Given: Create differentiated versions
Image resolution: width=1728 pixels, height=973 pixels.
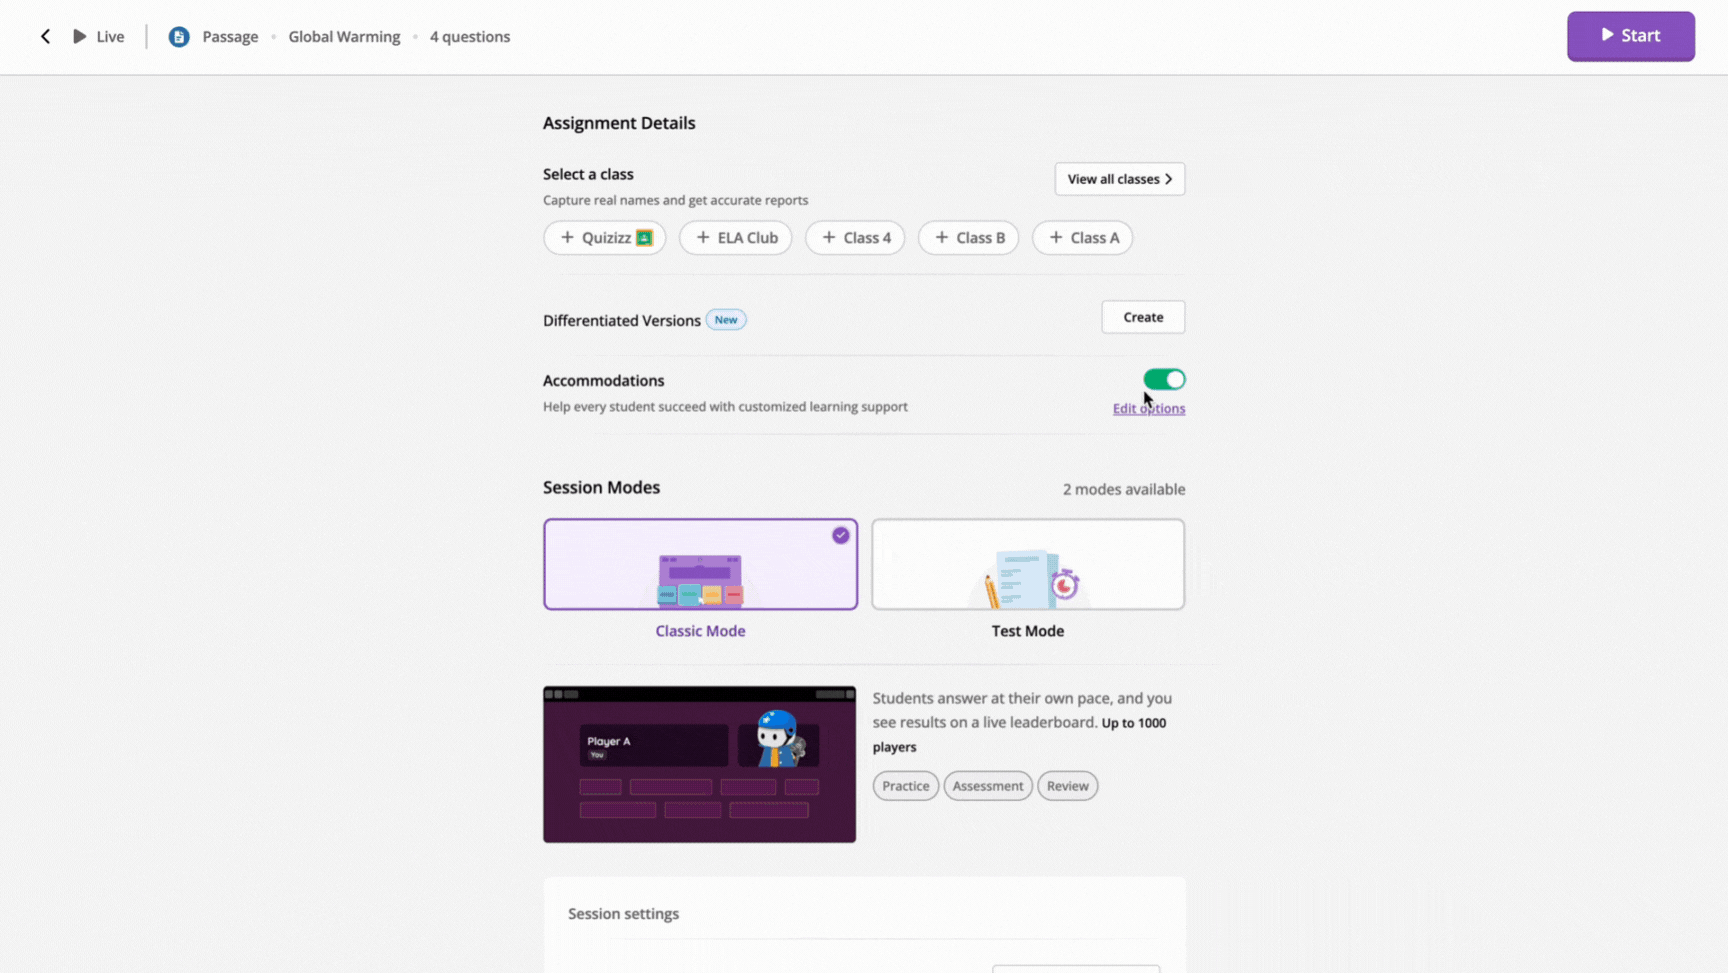Looking at the screenshot, I should tap(1143, 317).
